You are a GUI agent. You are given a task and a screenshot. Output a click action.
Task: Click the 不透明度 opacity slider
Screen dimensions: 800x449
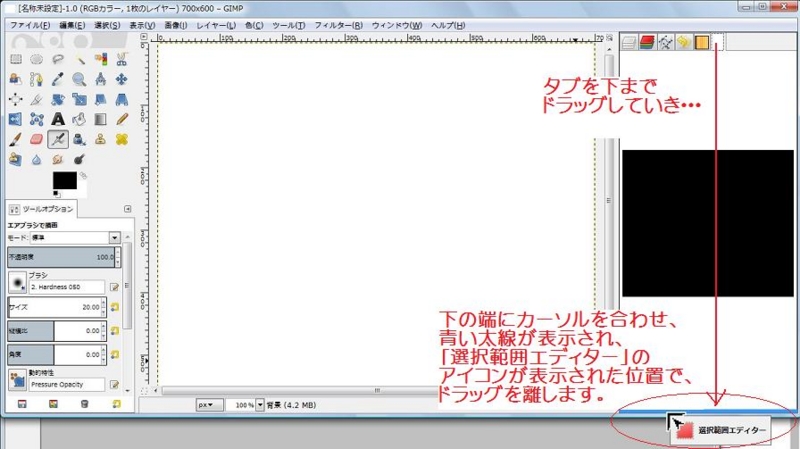pyautogui.click(x=61, y=257)
